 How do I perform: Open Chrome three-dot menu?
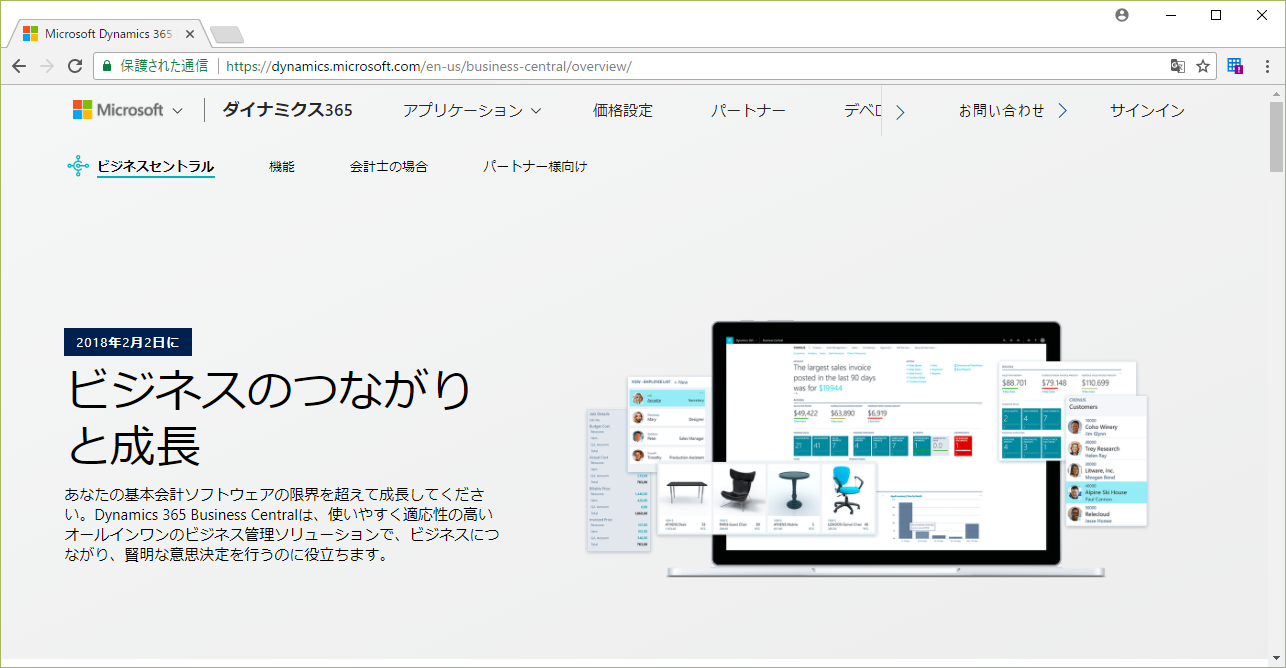click(x=1266, y=66)
